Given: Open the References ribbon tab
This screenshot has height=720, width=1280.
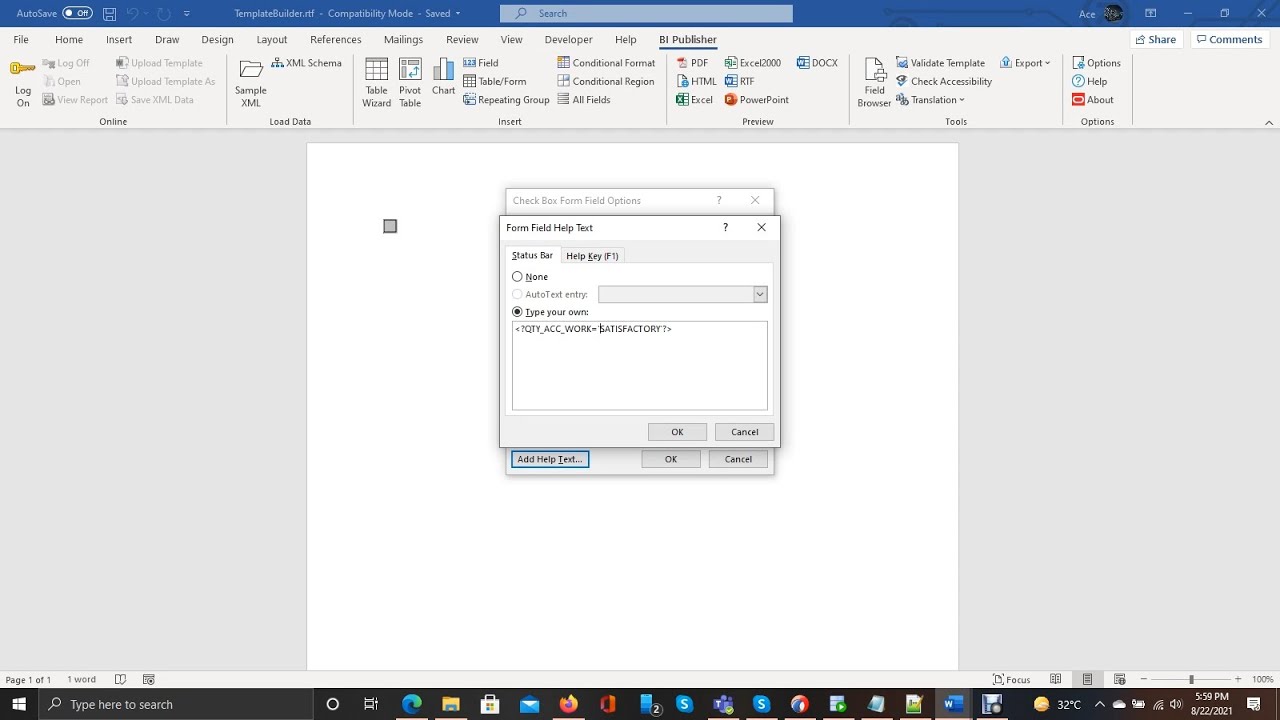Looking at the screenshot, I should (336, 40).
